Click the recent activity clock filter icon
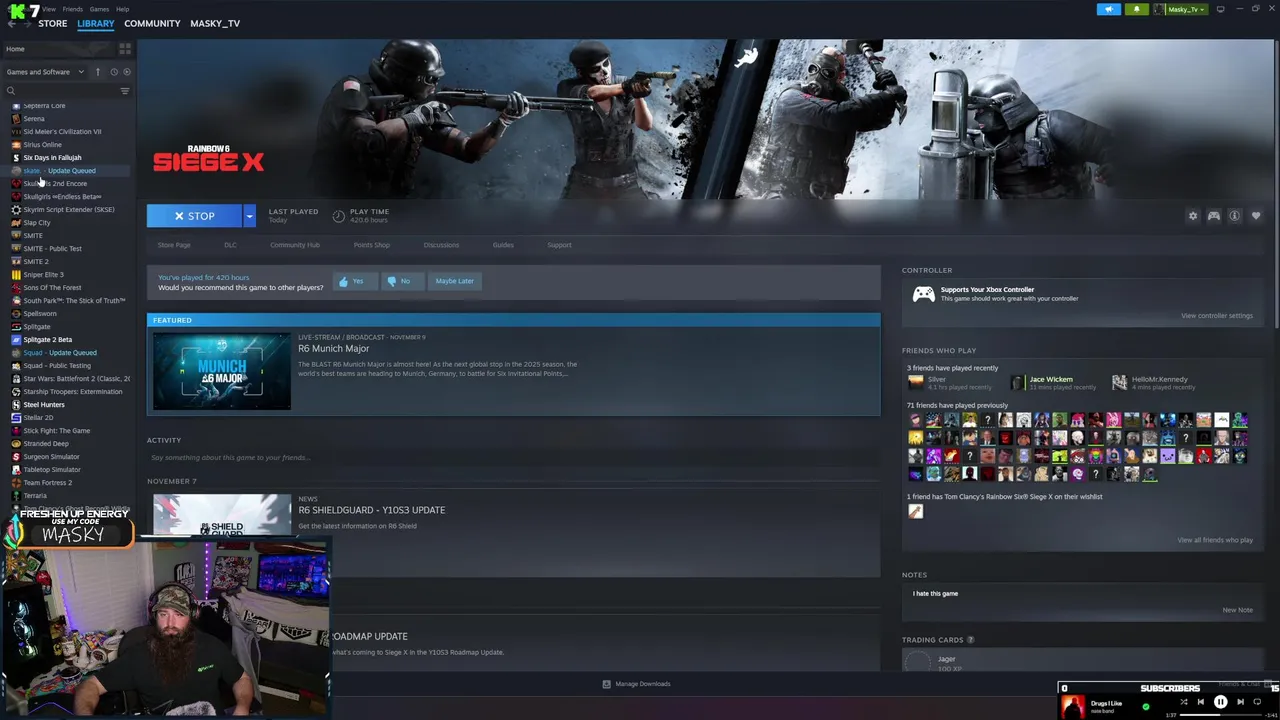This screenshot has height=720, width=1280. [x=114, y=72]
